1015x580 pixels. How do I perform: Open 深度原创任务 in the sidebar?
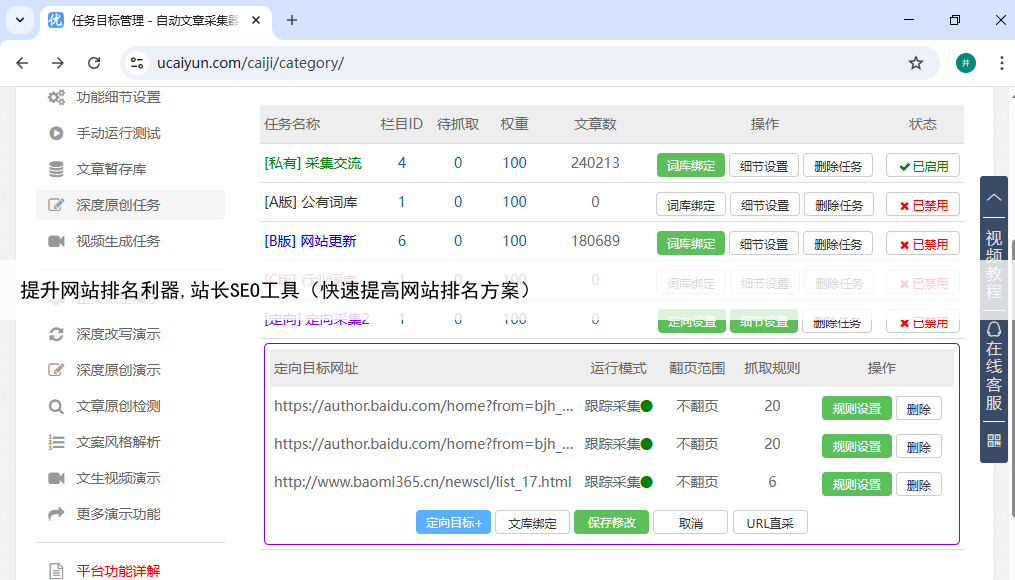pos(118,205)
